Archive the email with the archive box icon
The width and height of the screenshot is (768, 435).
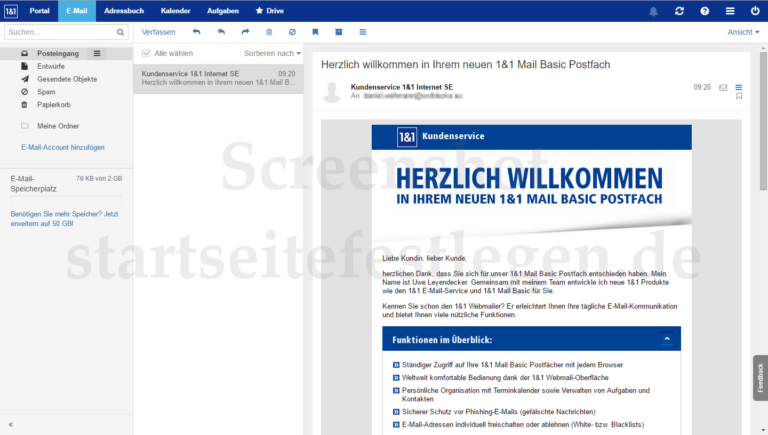[338, 32]
